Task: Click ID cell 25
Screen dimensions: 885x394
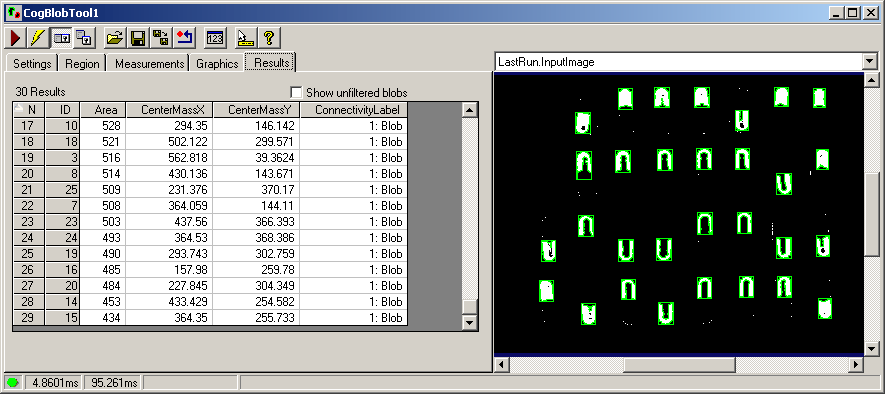Action: 62,190
